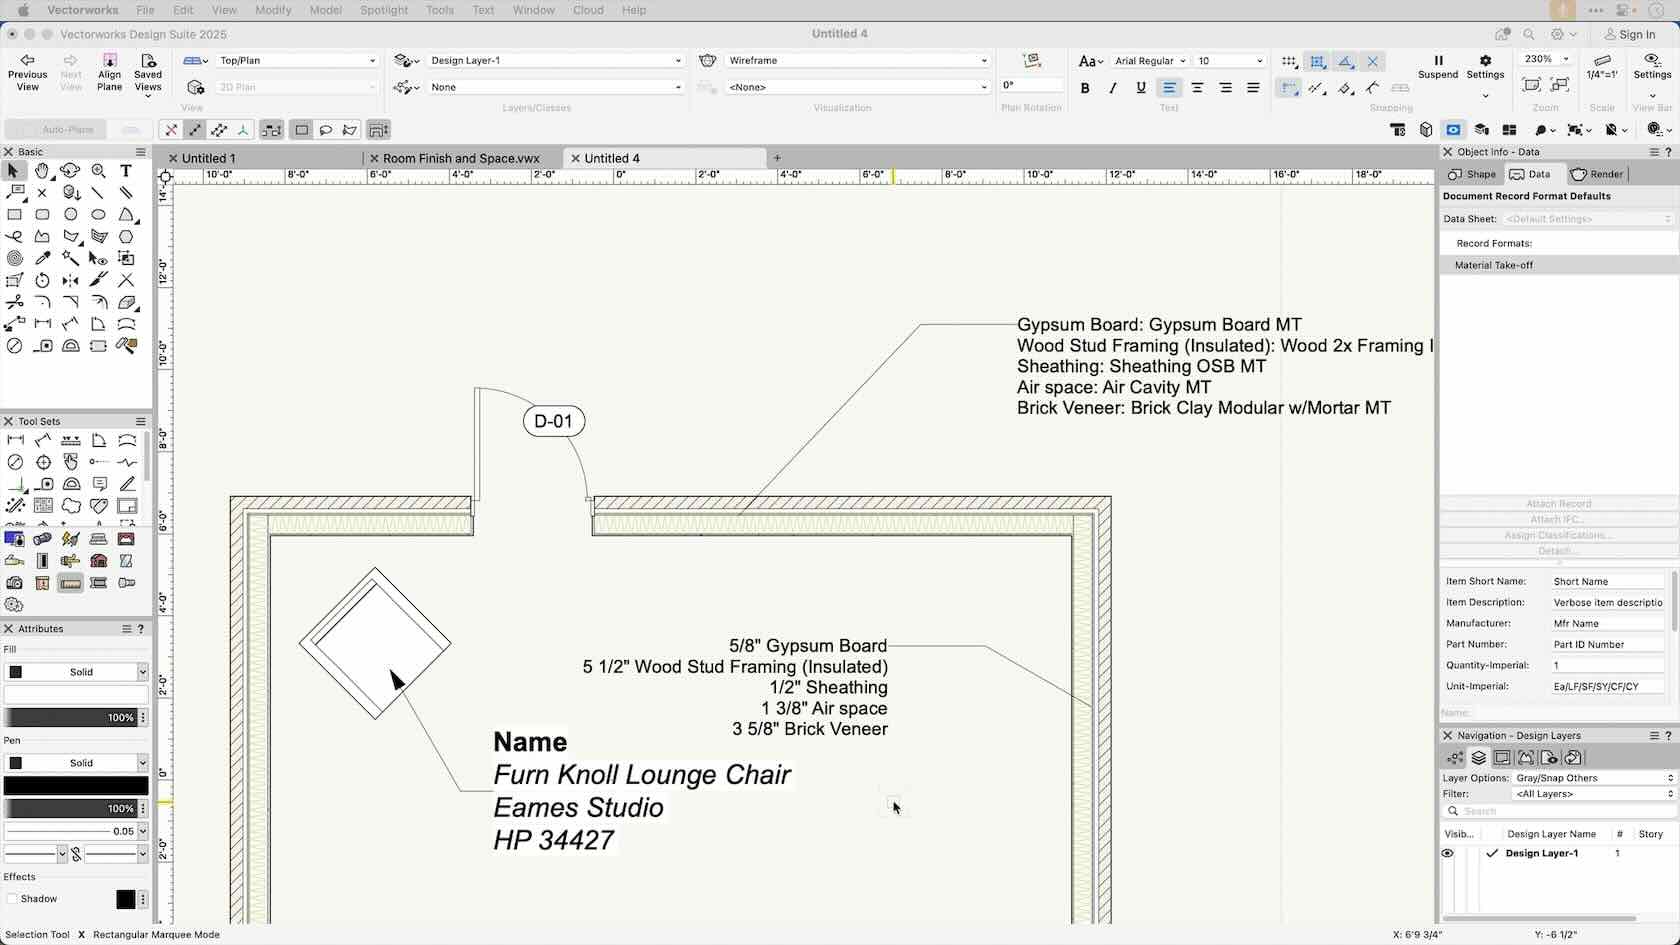This screenshot has height=945, width=1680.
Task: Select the Eyedropper tool
Action: [43, 258]
